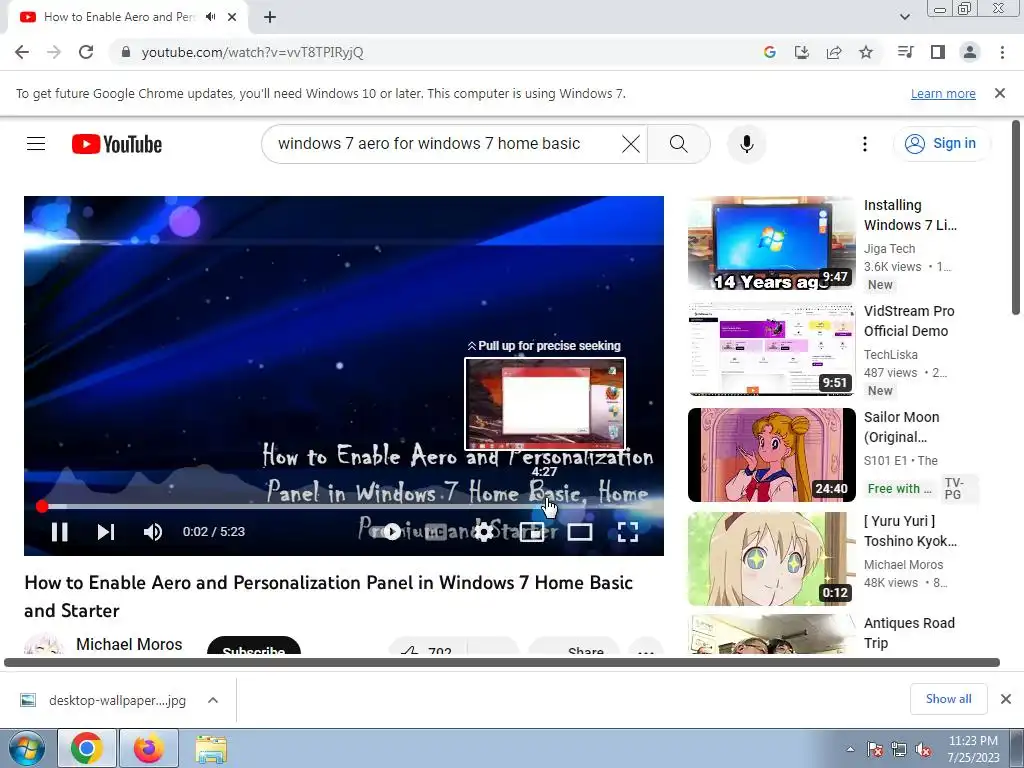Open Firefox from taskbar
Image resolution: width=1024 pixels, height=768 pixels.
click(149, 748)
